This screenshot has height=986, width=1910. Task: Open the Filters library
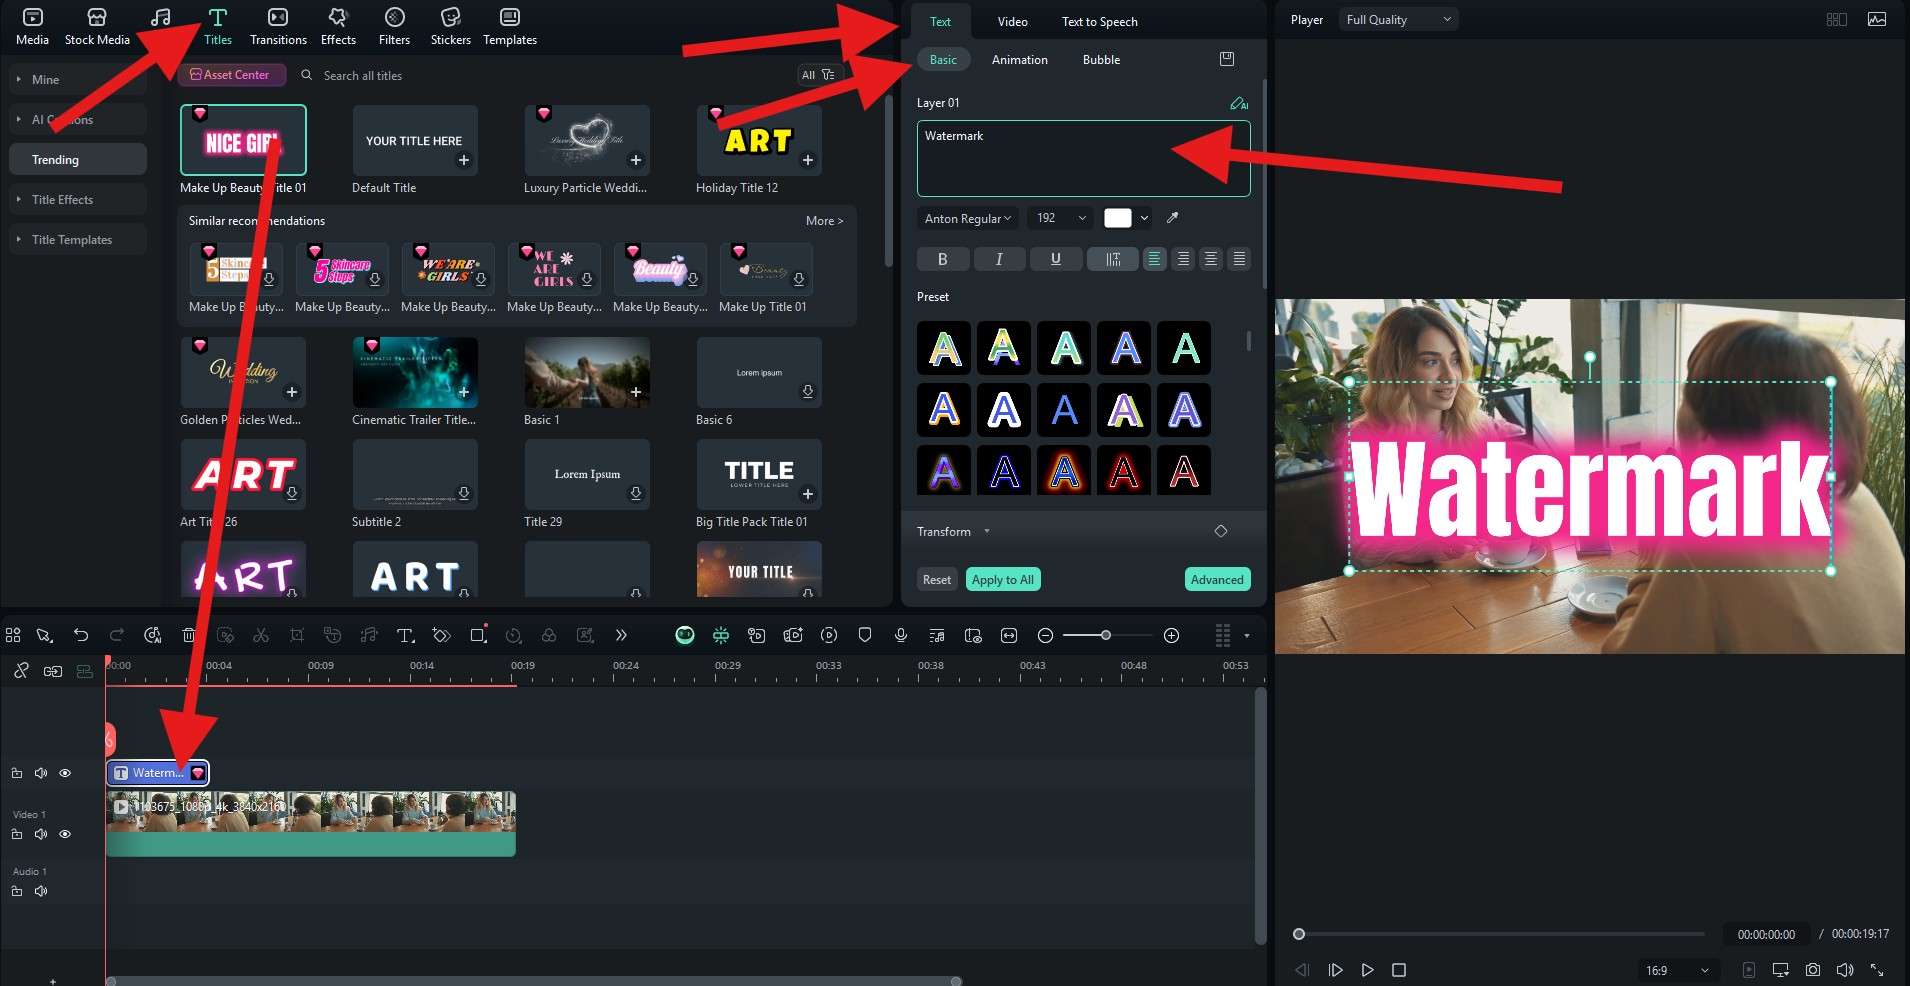394,26
